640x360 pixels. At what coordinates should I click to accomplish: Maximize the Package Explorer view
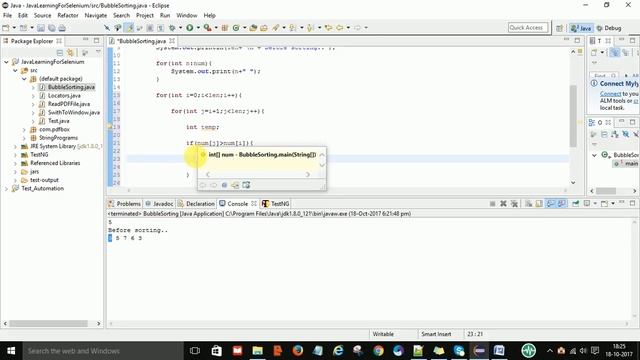pyautogui.click(x=96, y=40)
